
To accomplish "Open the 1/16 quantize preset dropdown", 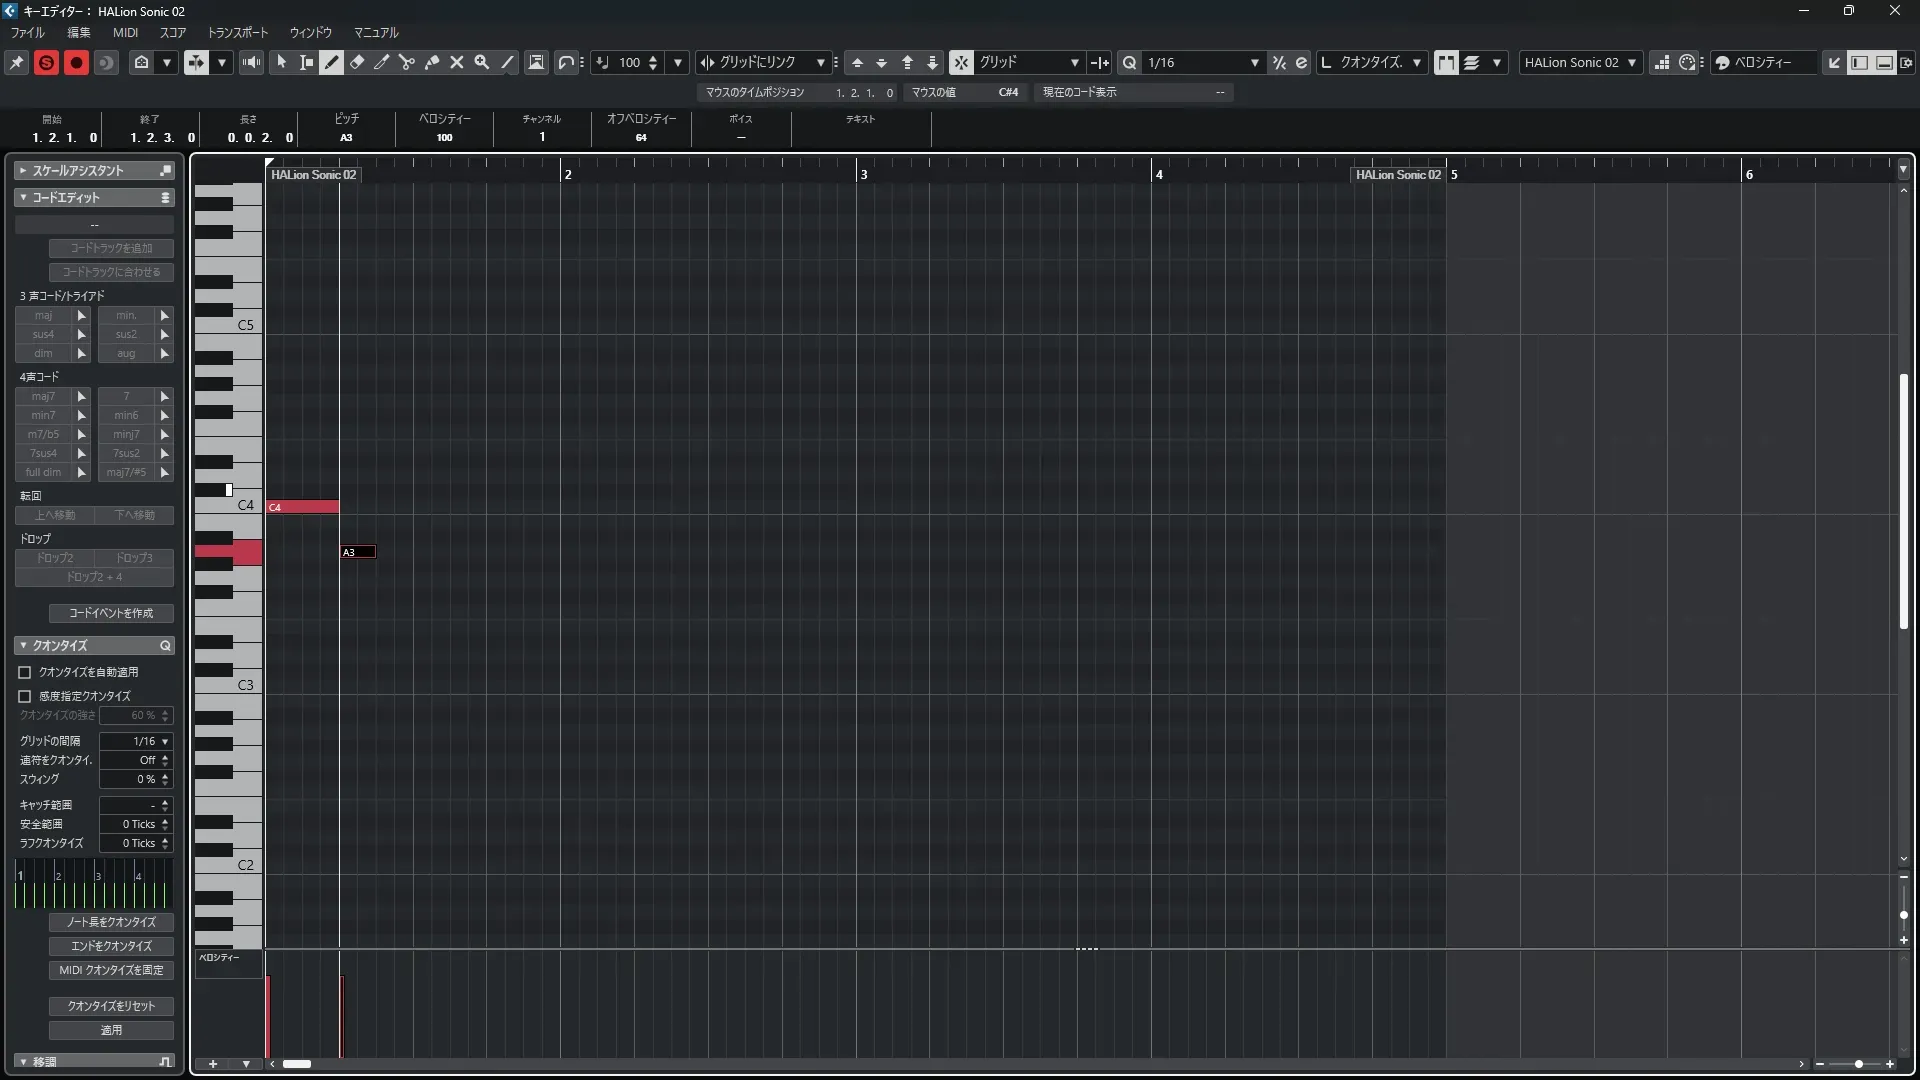I will pos(1254,62).
